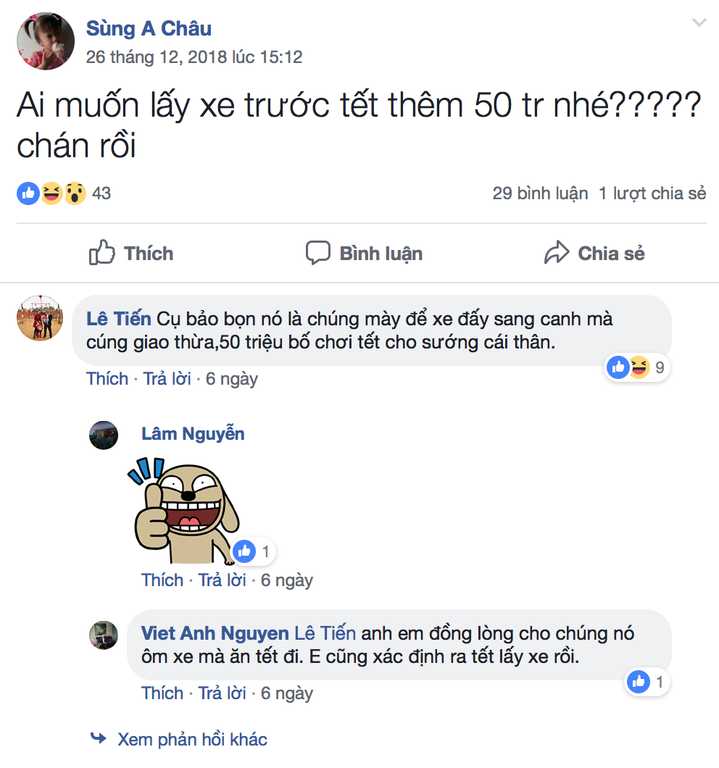
Task: Open Sùng A Châu's profile name
Action: [149, 28]
